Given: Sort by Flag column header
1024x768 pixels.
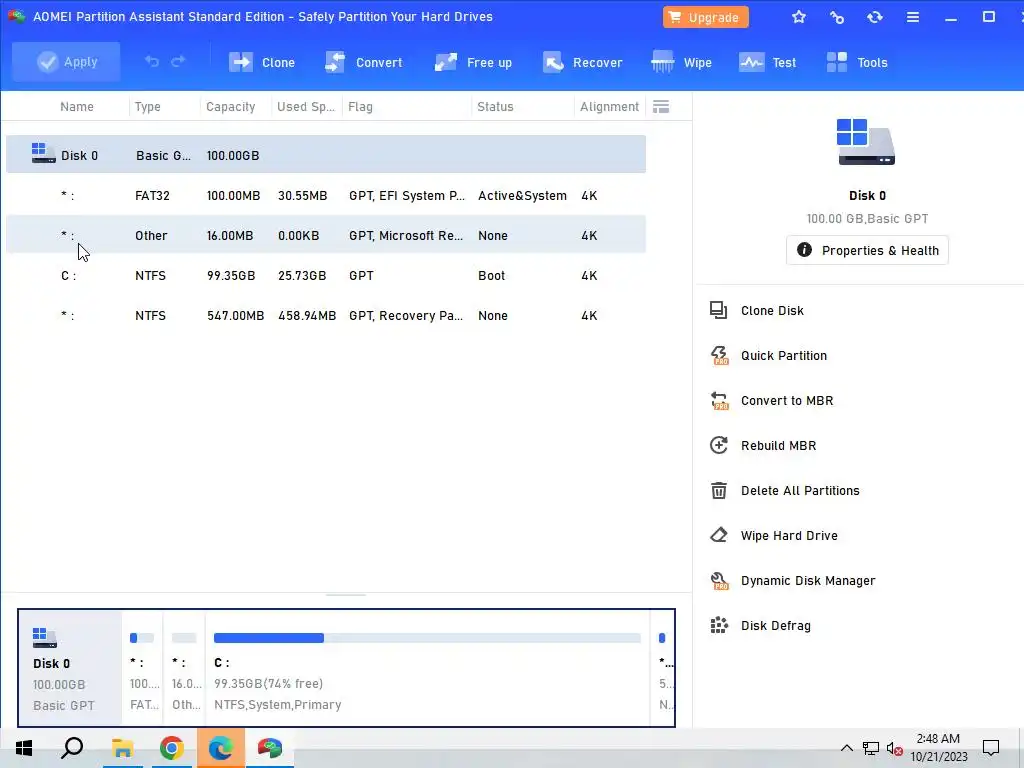Looking at the screenshot, I should 360,106.
